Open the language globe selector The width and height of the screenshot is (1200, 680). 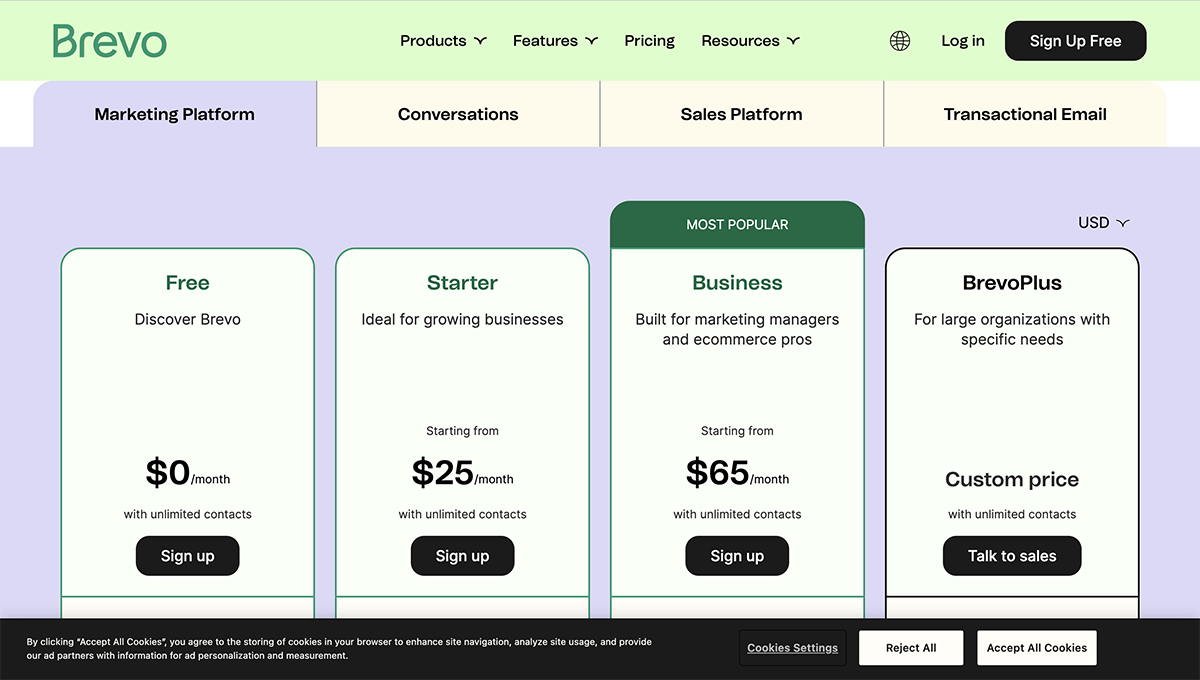899,40
